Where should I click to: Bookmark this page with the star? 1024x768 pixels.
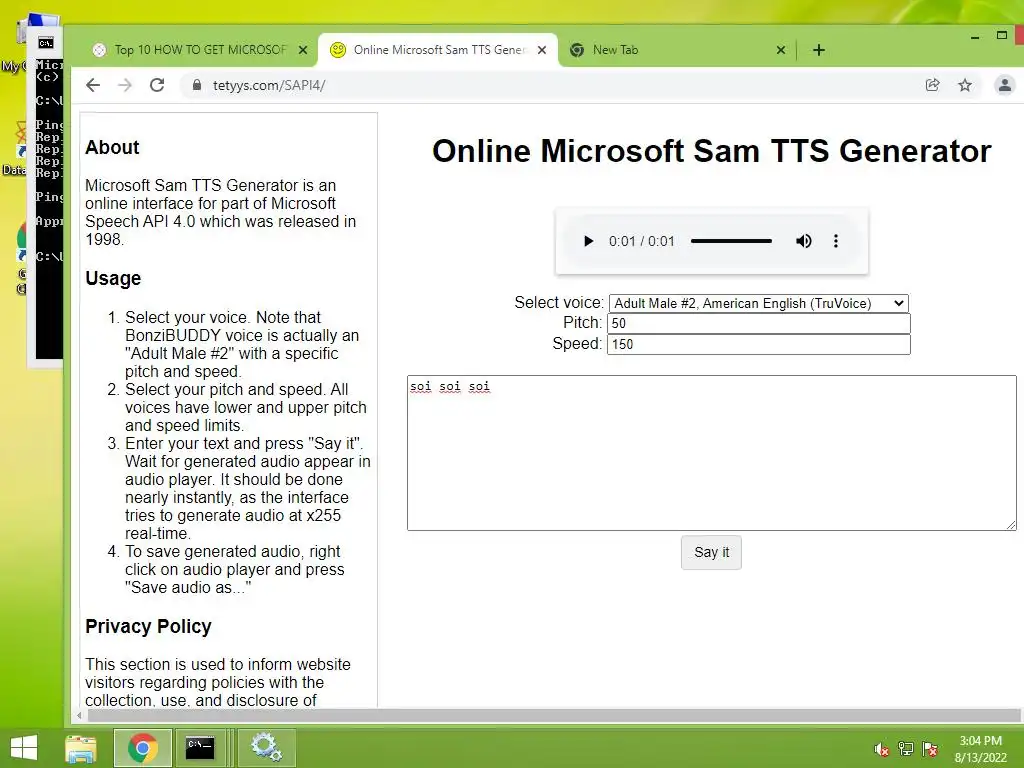tap(965, 85)
